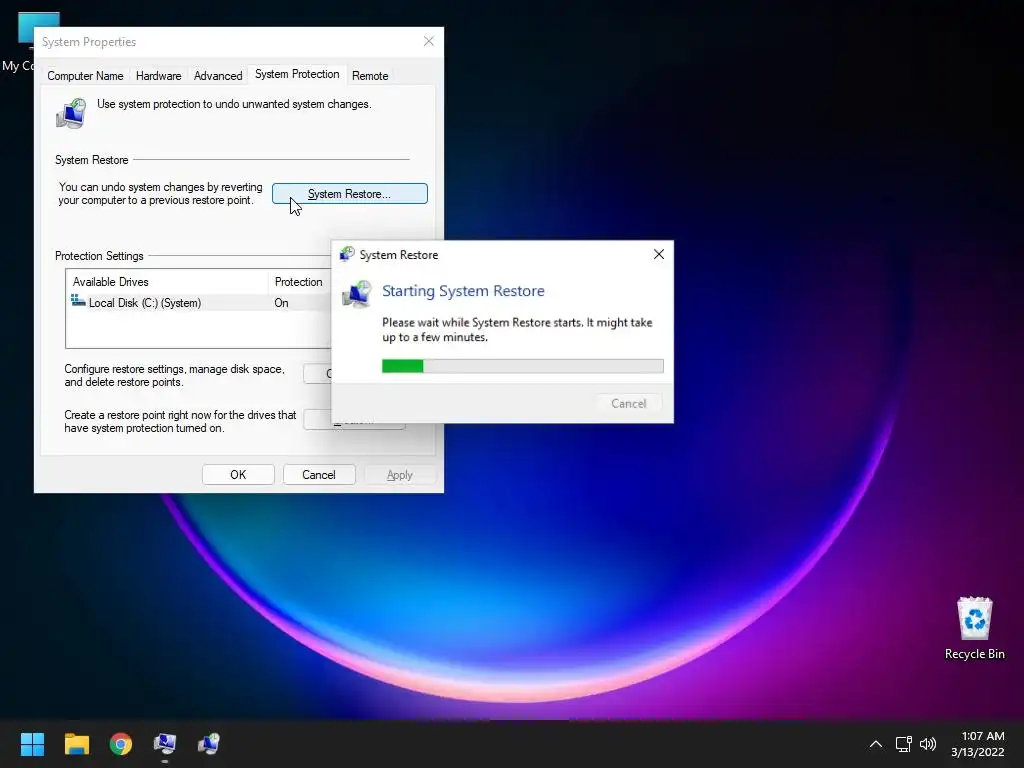Click the large Starting System Restore icon
The height and width of the screenshot is (768, 1024).
click(x=357, y=295)
